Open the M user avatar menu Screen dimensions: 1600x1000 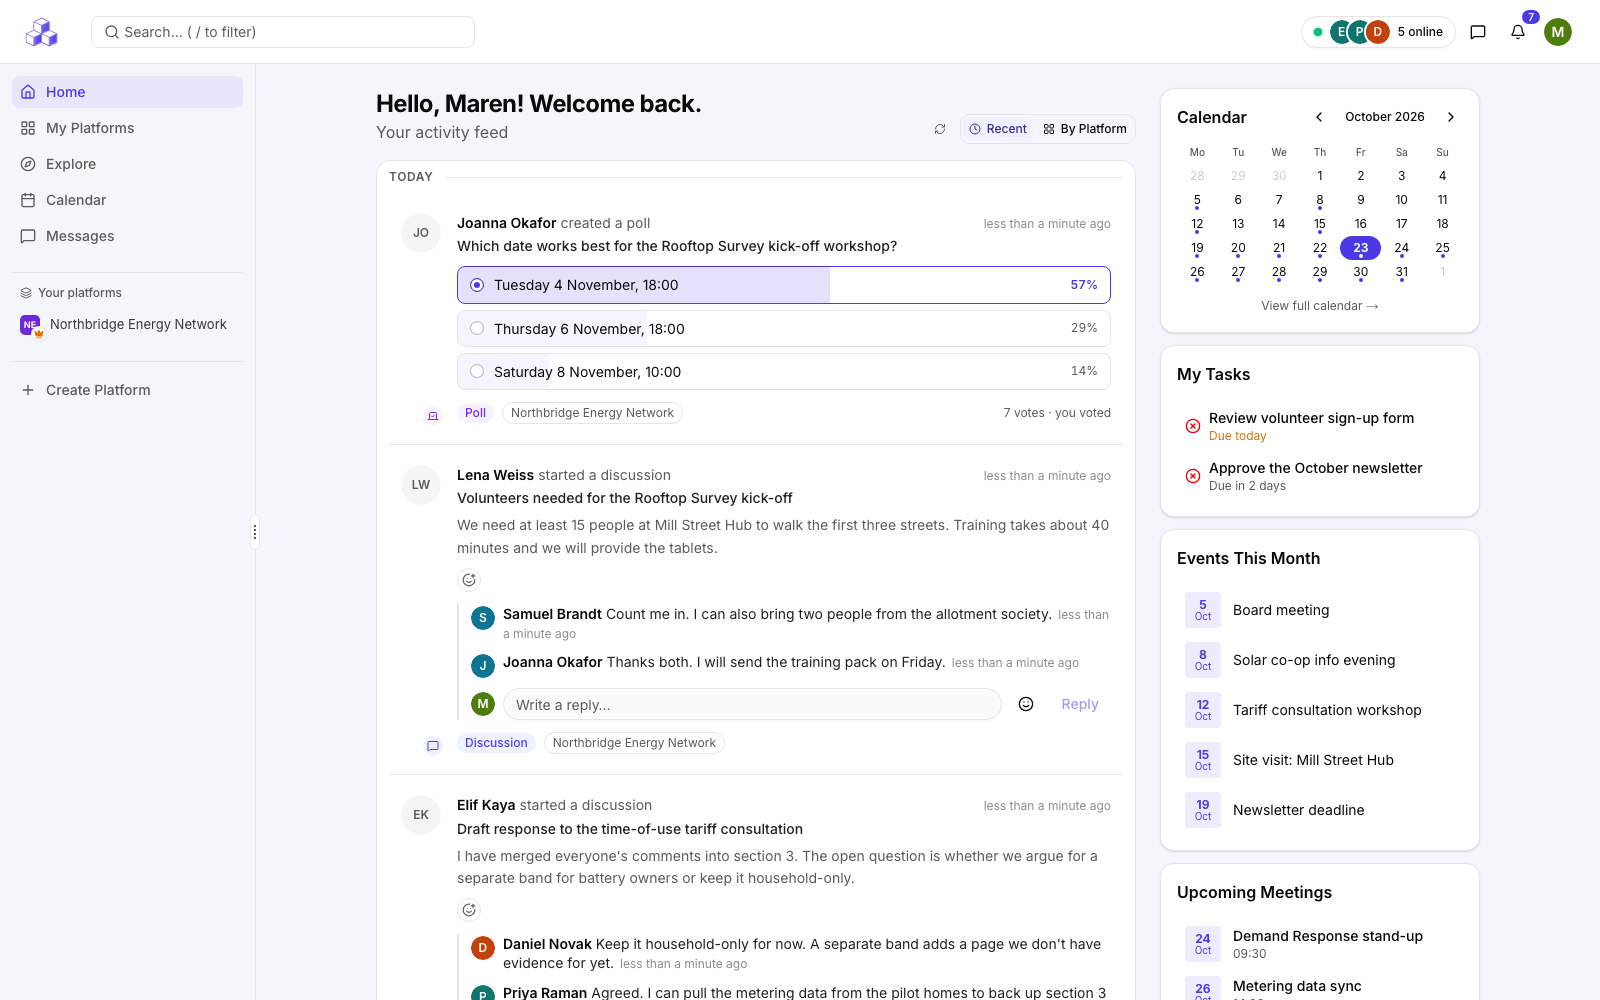1558,32
